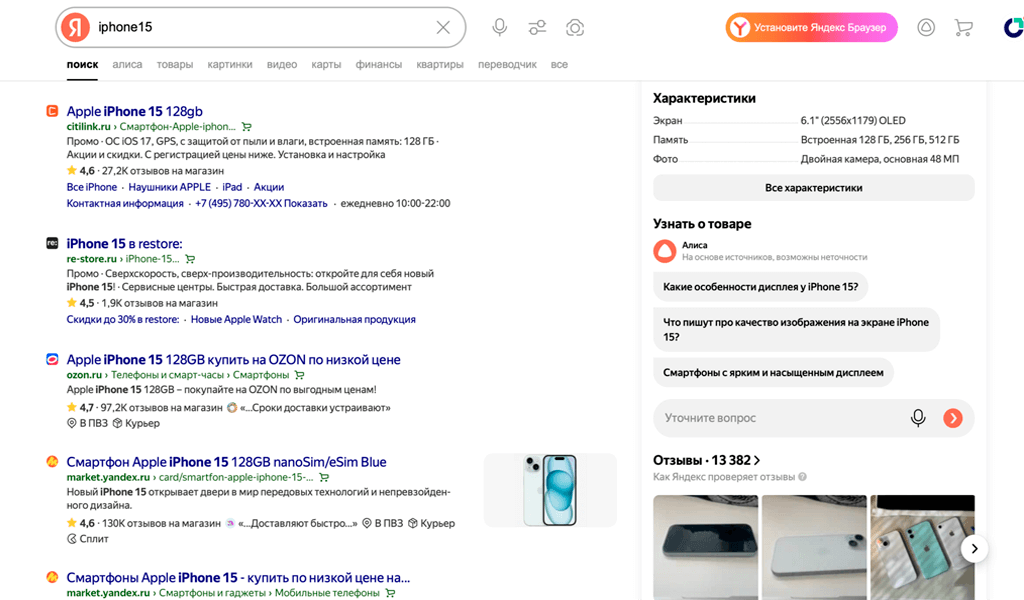The width and height of the screenshot is (1024, 600).
Task: Click the iPad sitelink
Action: coord(232,187)
